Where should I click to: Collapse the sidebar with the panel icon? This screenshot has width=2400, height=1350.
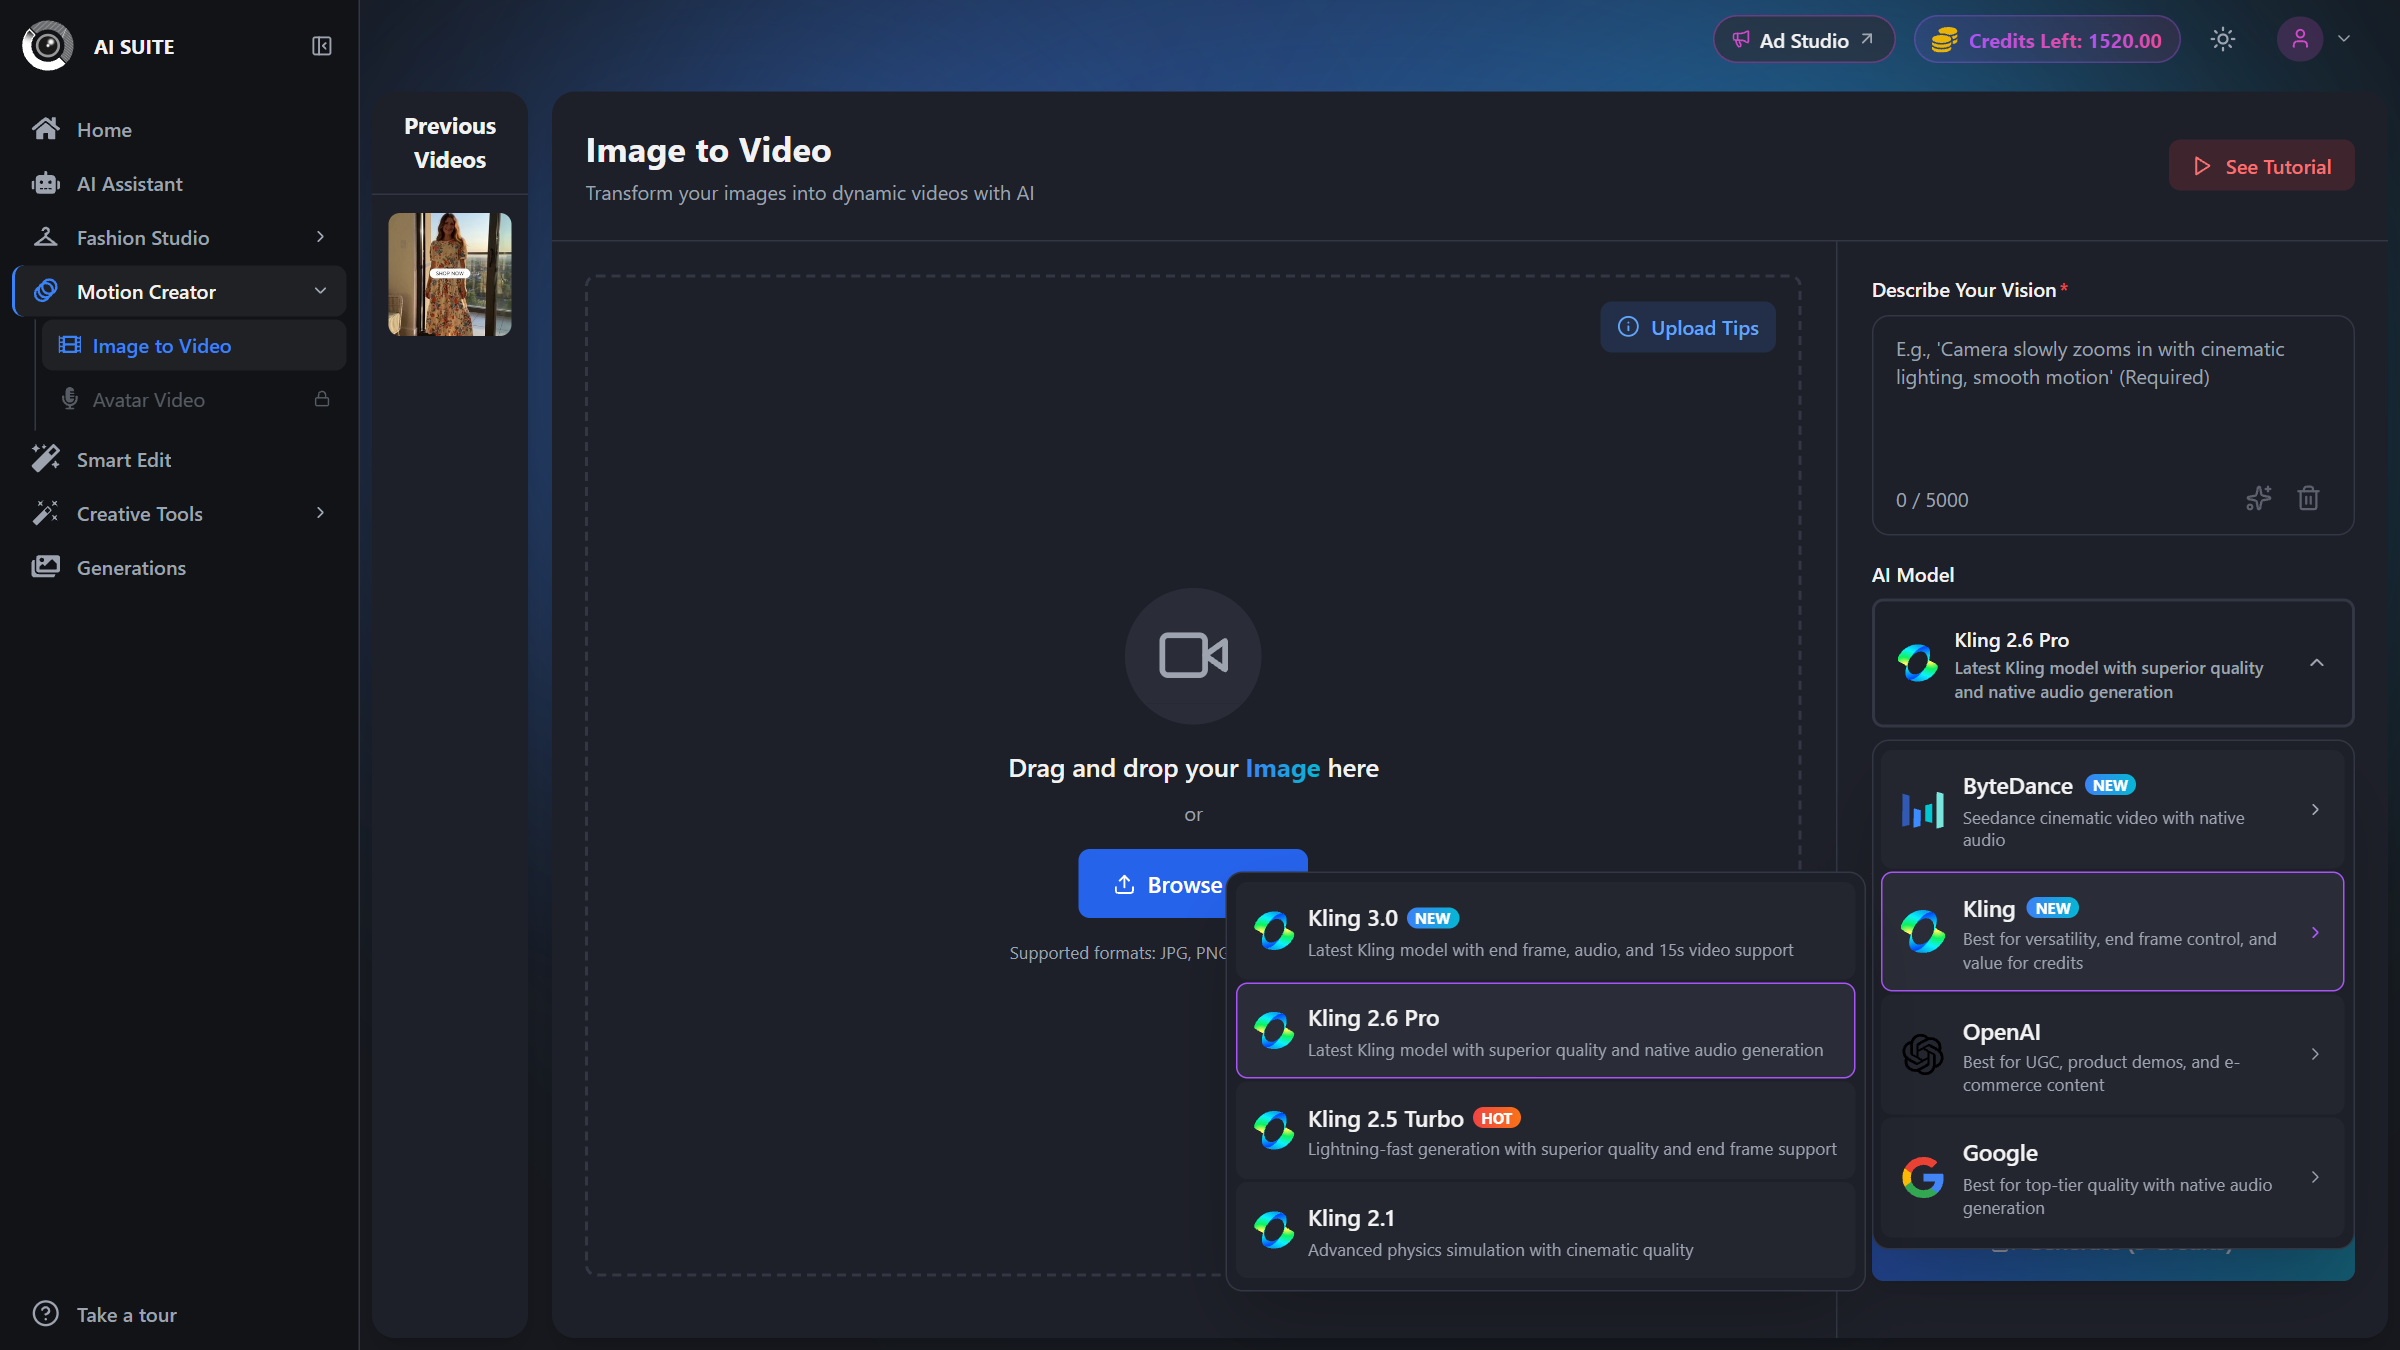[x=322, y=46]
